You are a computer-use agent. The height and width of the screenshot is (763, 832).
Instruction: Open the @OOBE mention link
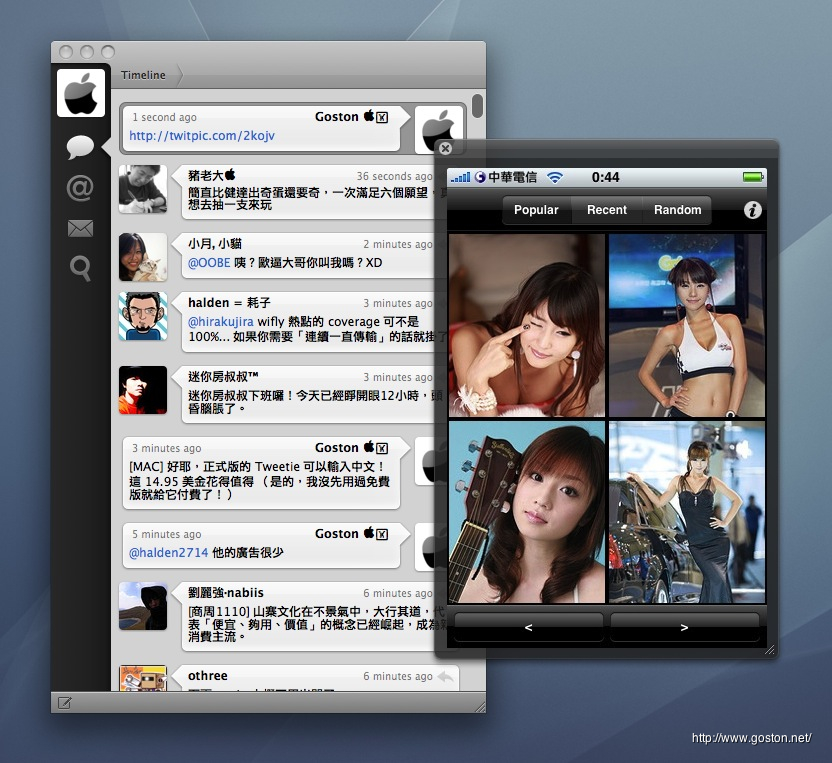click(209, 263)
